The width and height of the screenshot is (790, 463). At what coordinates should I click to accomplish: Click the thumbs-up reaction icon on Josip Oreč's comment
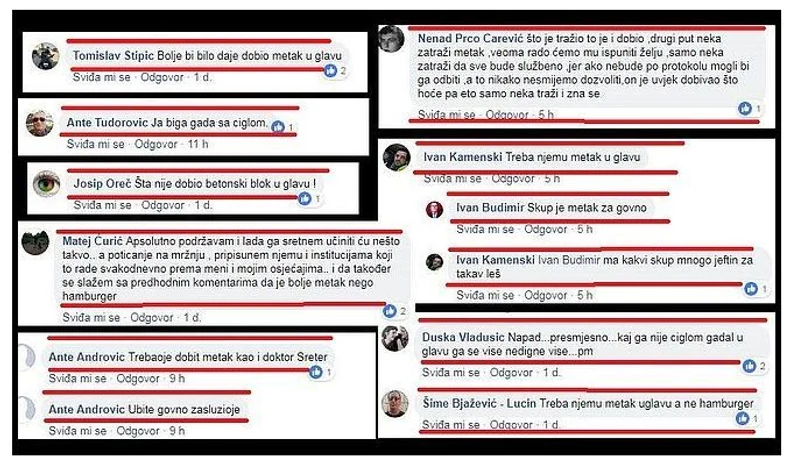tap(305, 199)
